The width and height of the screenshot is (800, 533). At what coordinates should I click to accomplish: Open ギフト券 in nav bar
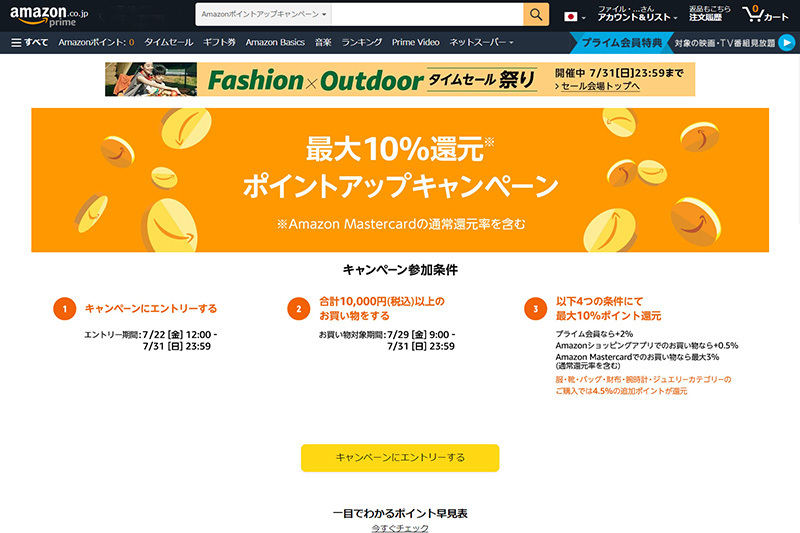[x=219, y=42]
